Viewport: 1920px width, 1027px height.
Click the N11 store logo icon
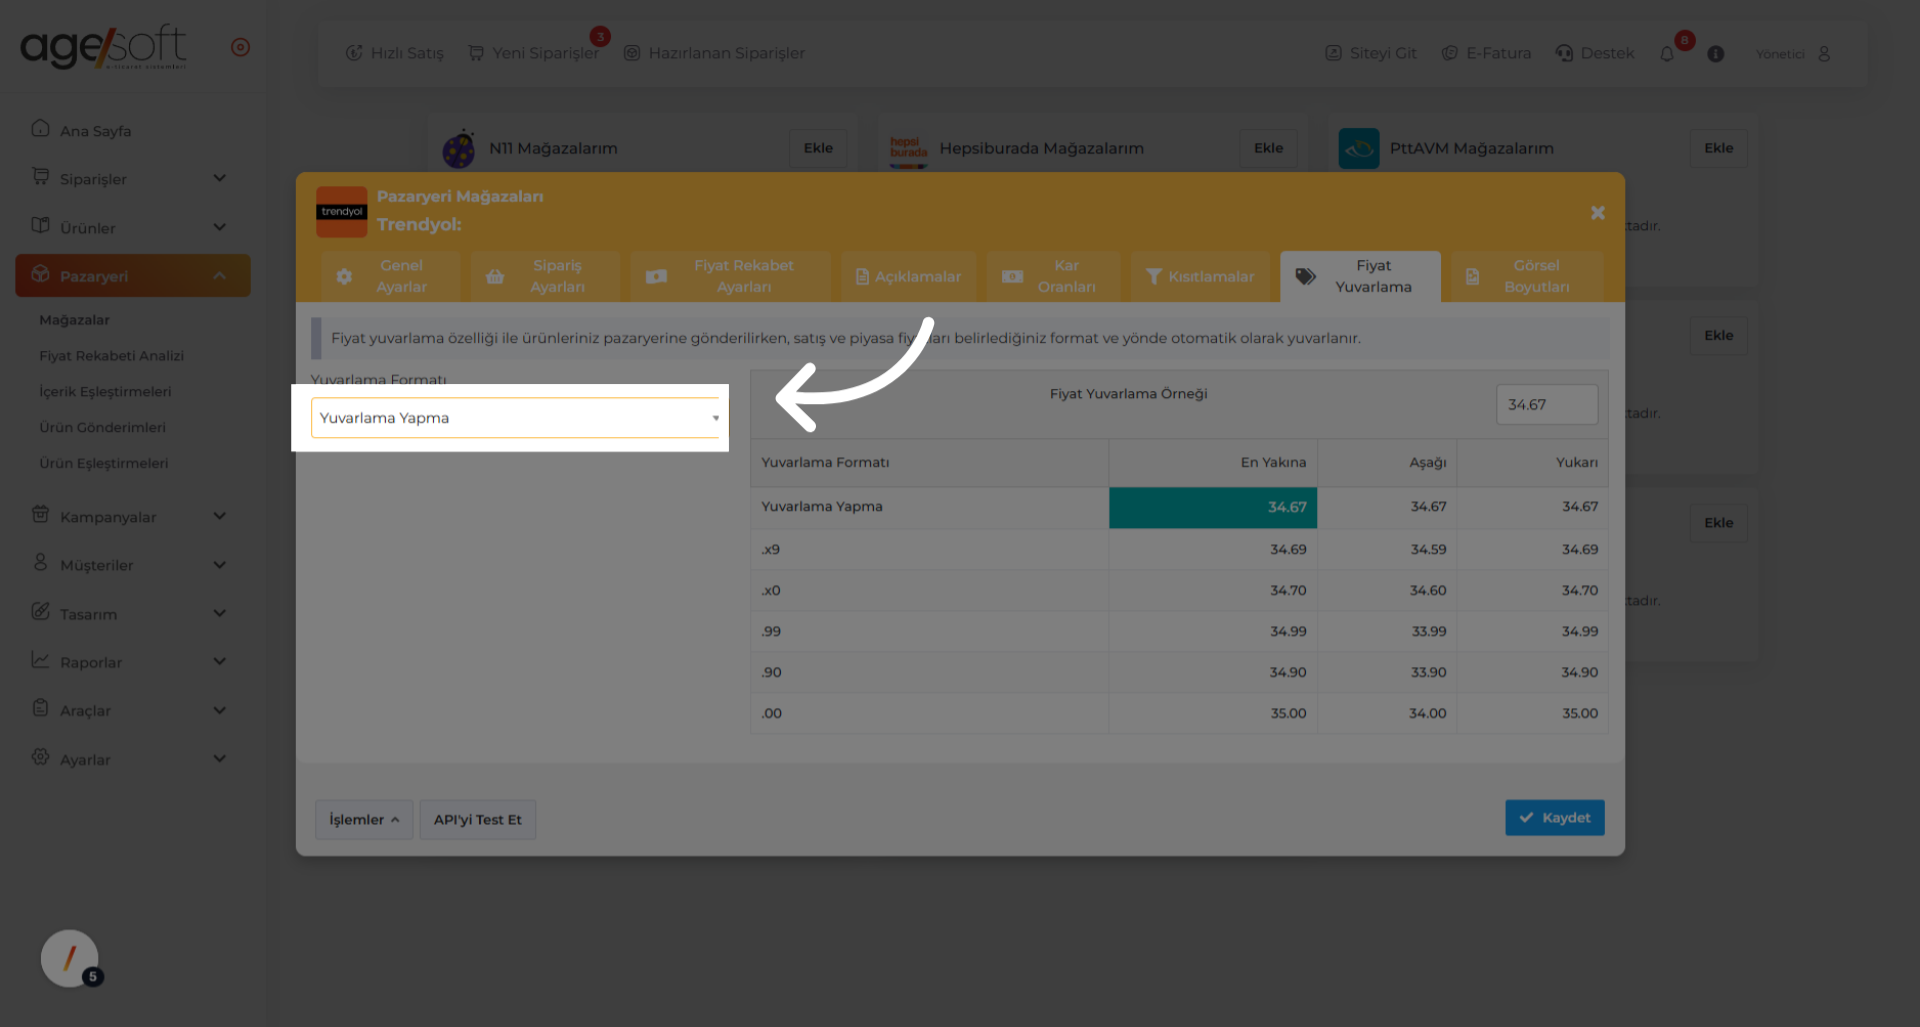459,149
